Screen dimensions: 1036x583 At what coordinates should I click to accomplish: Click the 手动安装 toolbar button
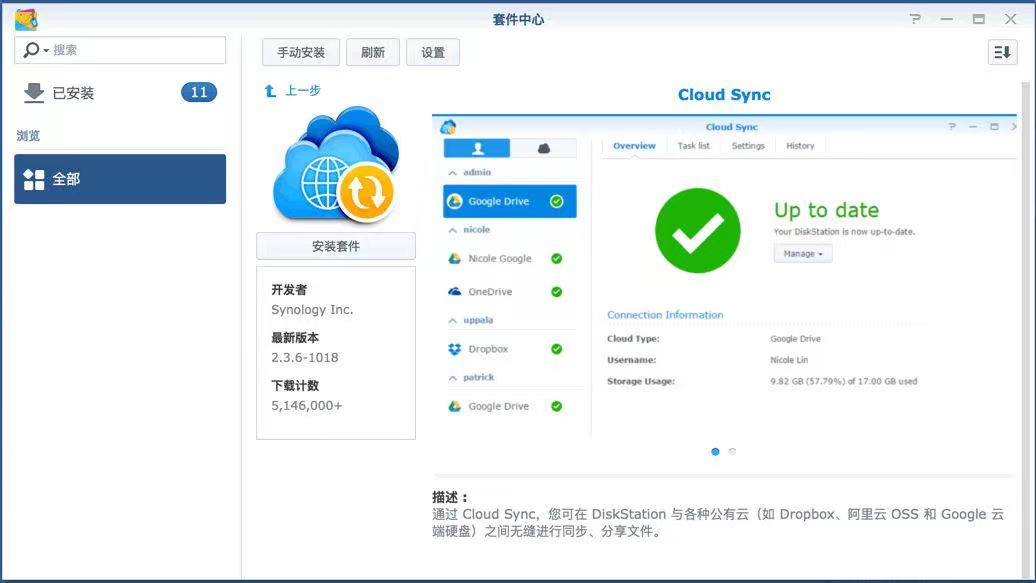[300, 52]
